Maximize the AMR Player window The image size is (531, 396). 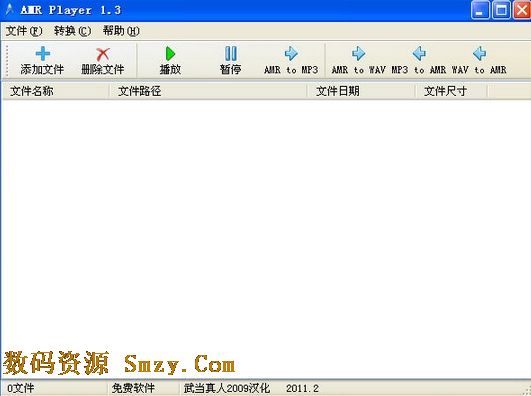[501, 10]
